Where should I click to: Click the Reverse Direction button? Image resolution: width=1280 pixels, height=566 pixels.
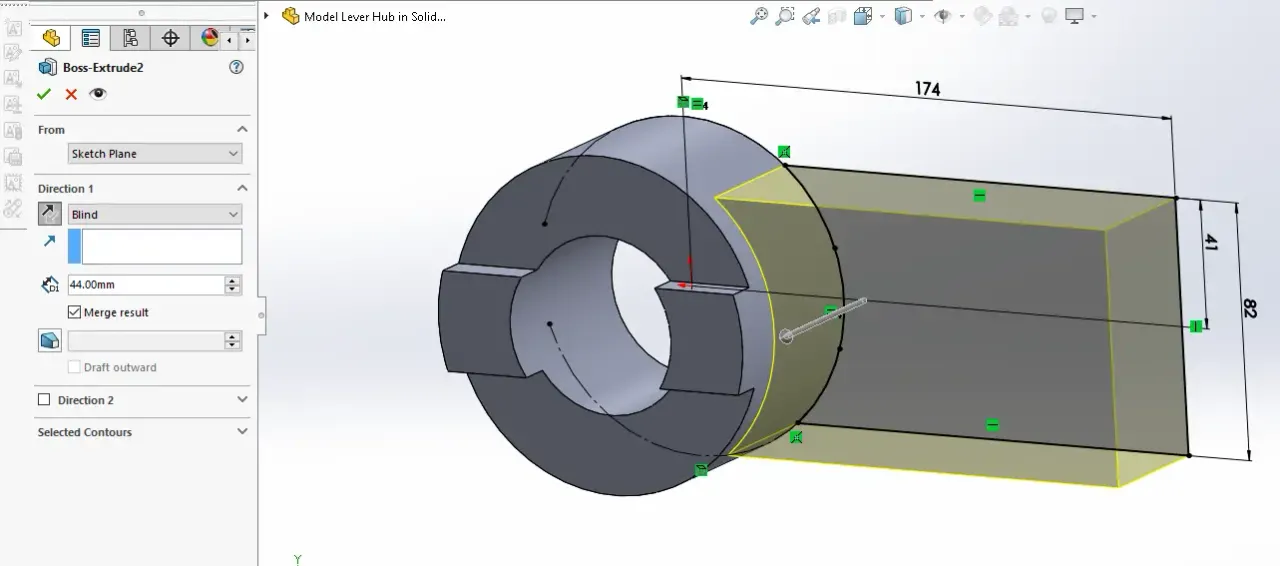49,214
